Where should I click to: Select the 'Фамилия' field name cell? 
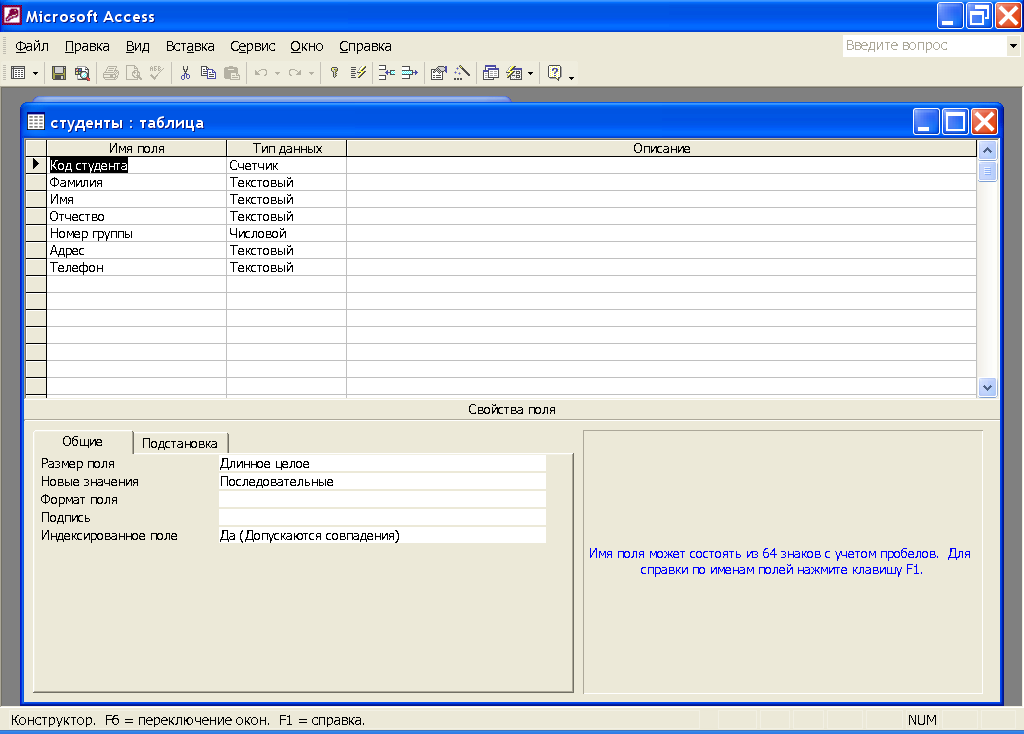click(136, 182)
